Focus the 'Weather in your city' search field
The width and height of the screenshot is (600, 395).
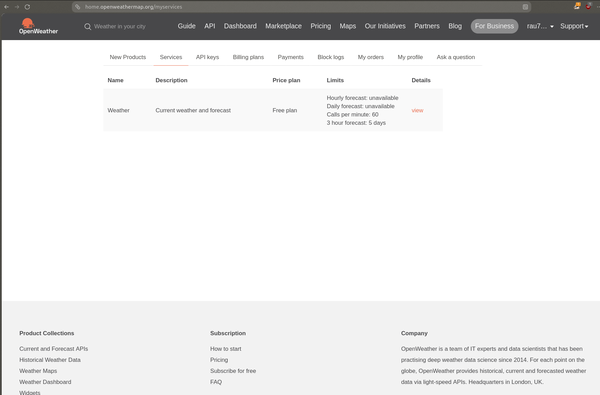click(120, 26)
